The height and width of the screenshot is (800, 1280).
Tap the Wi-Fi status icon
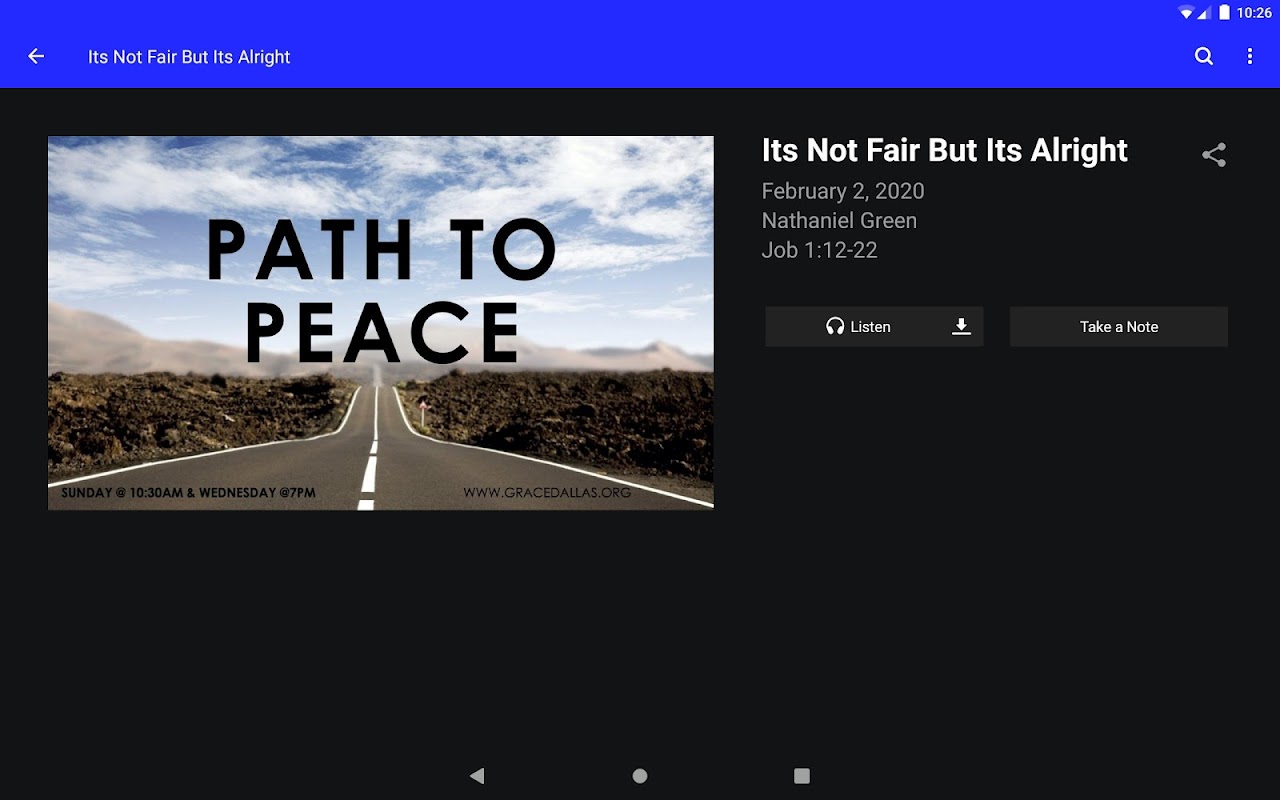coord(1186,13)
